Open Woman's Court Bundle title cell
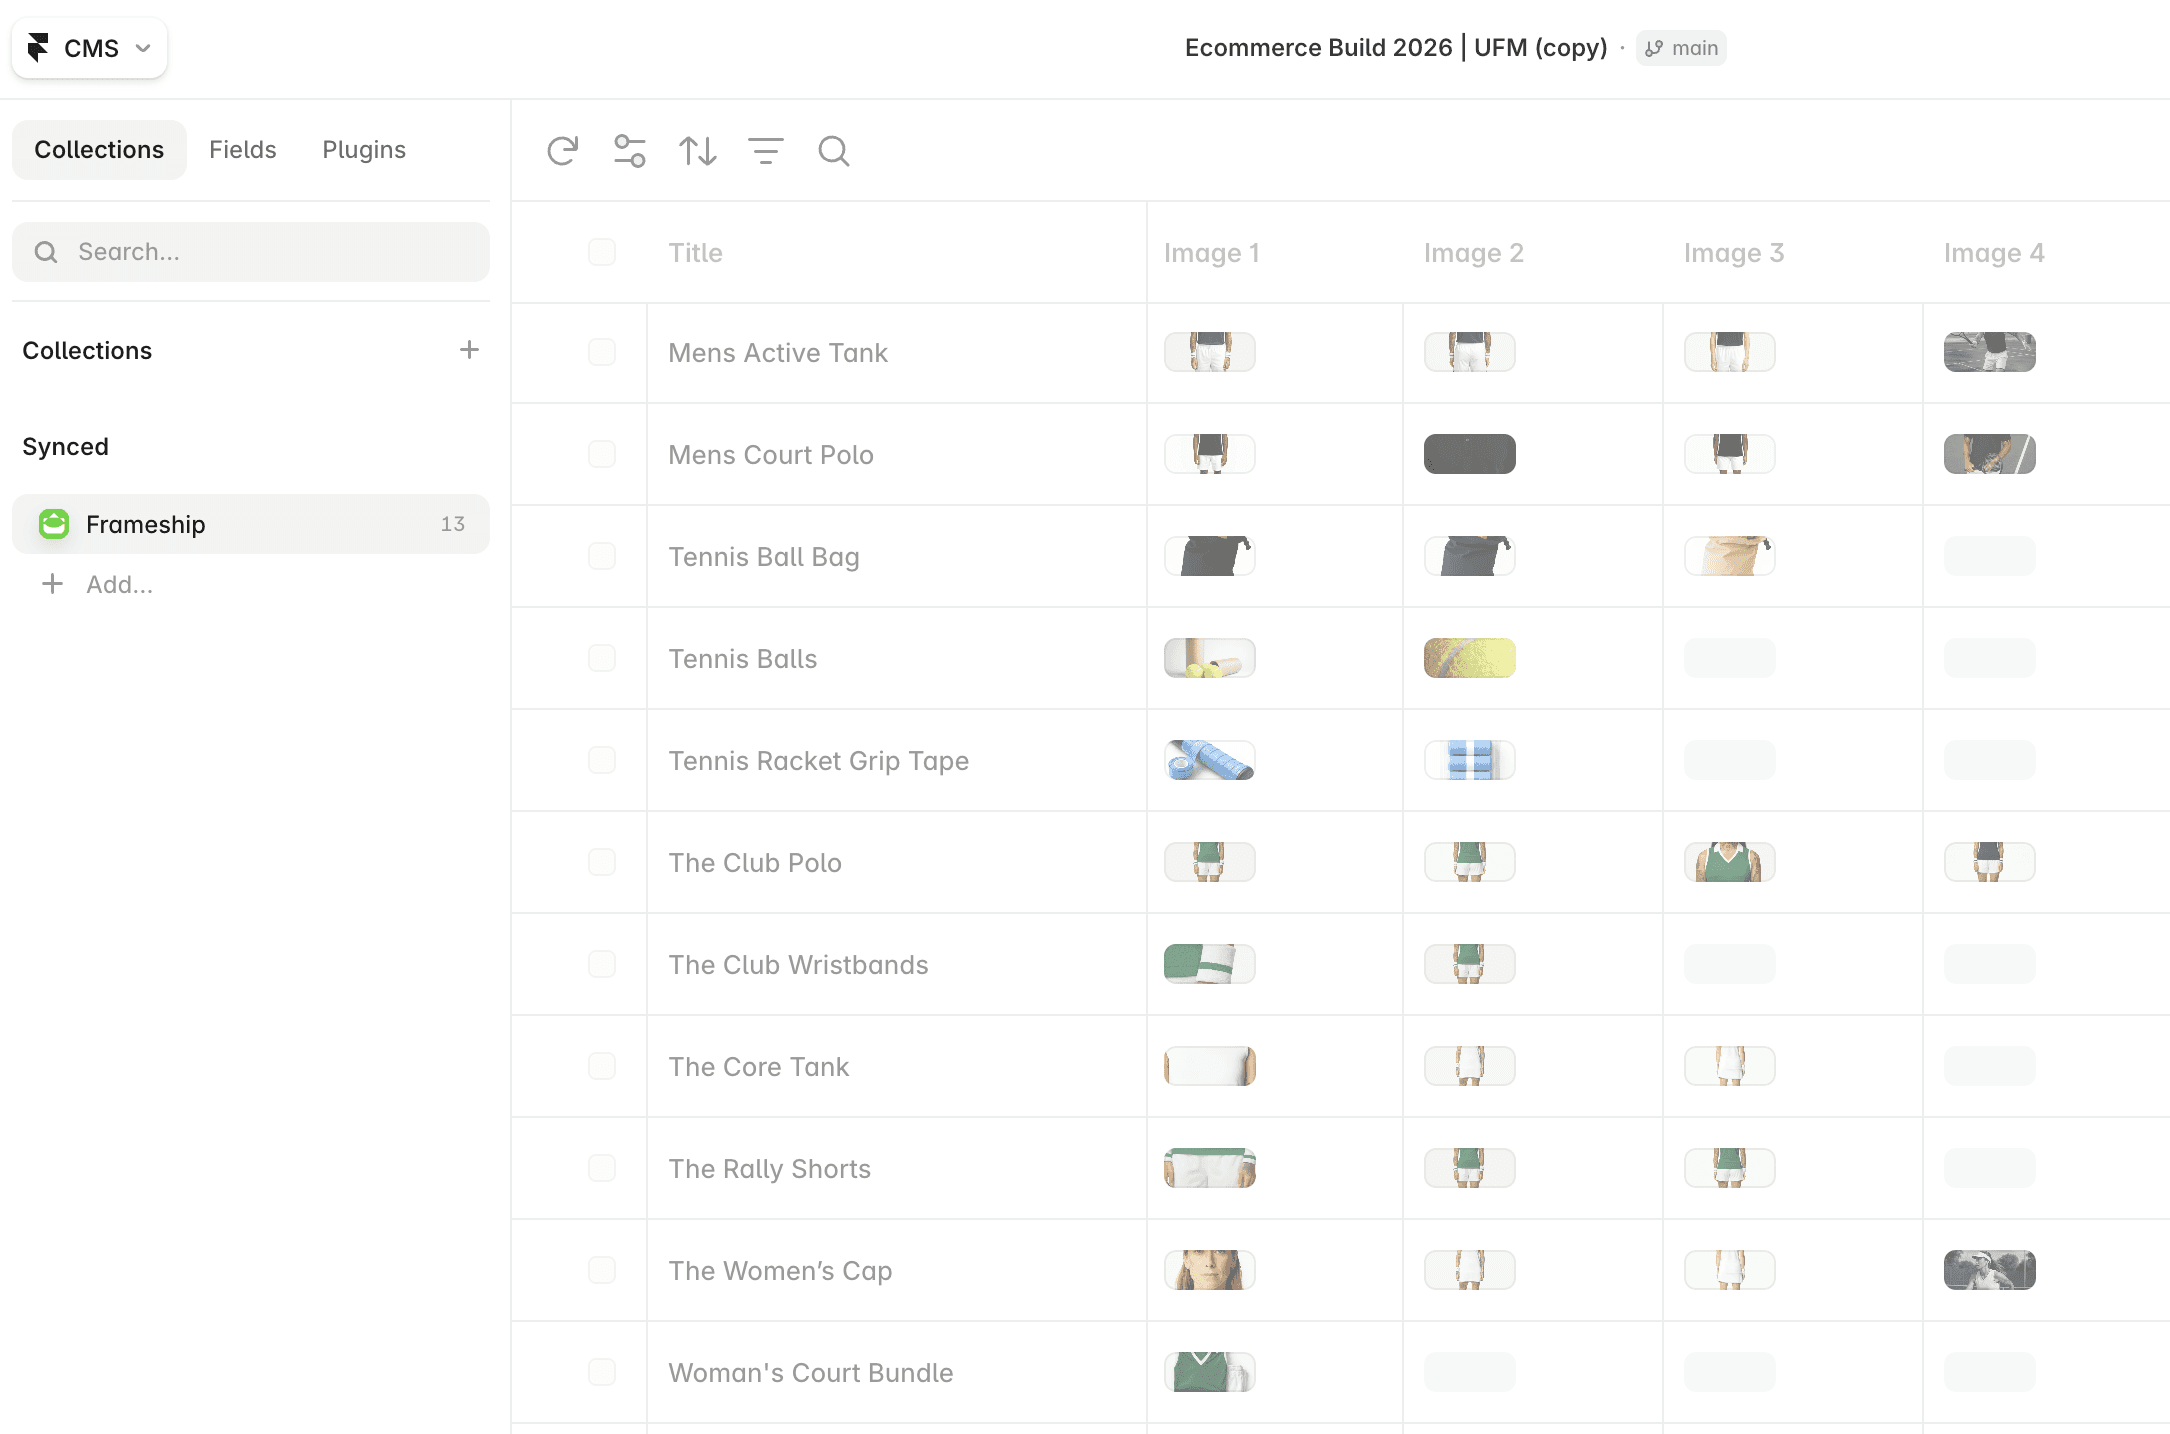The width and height of the screenshot is (2170, 1434). coord(897,1373)
